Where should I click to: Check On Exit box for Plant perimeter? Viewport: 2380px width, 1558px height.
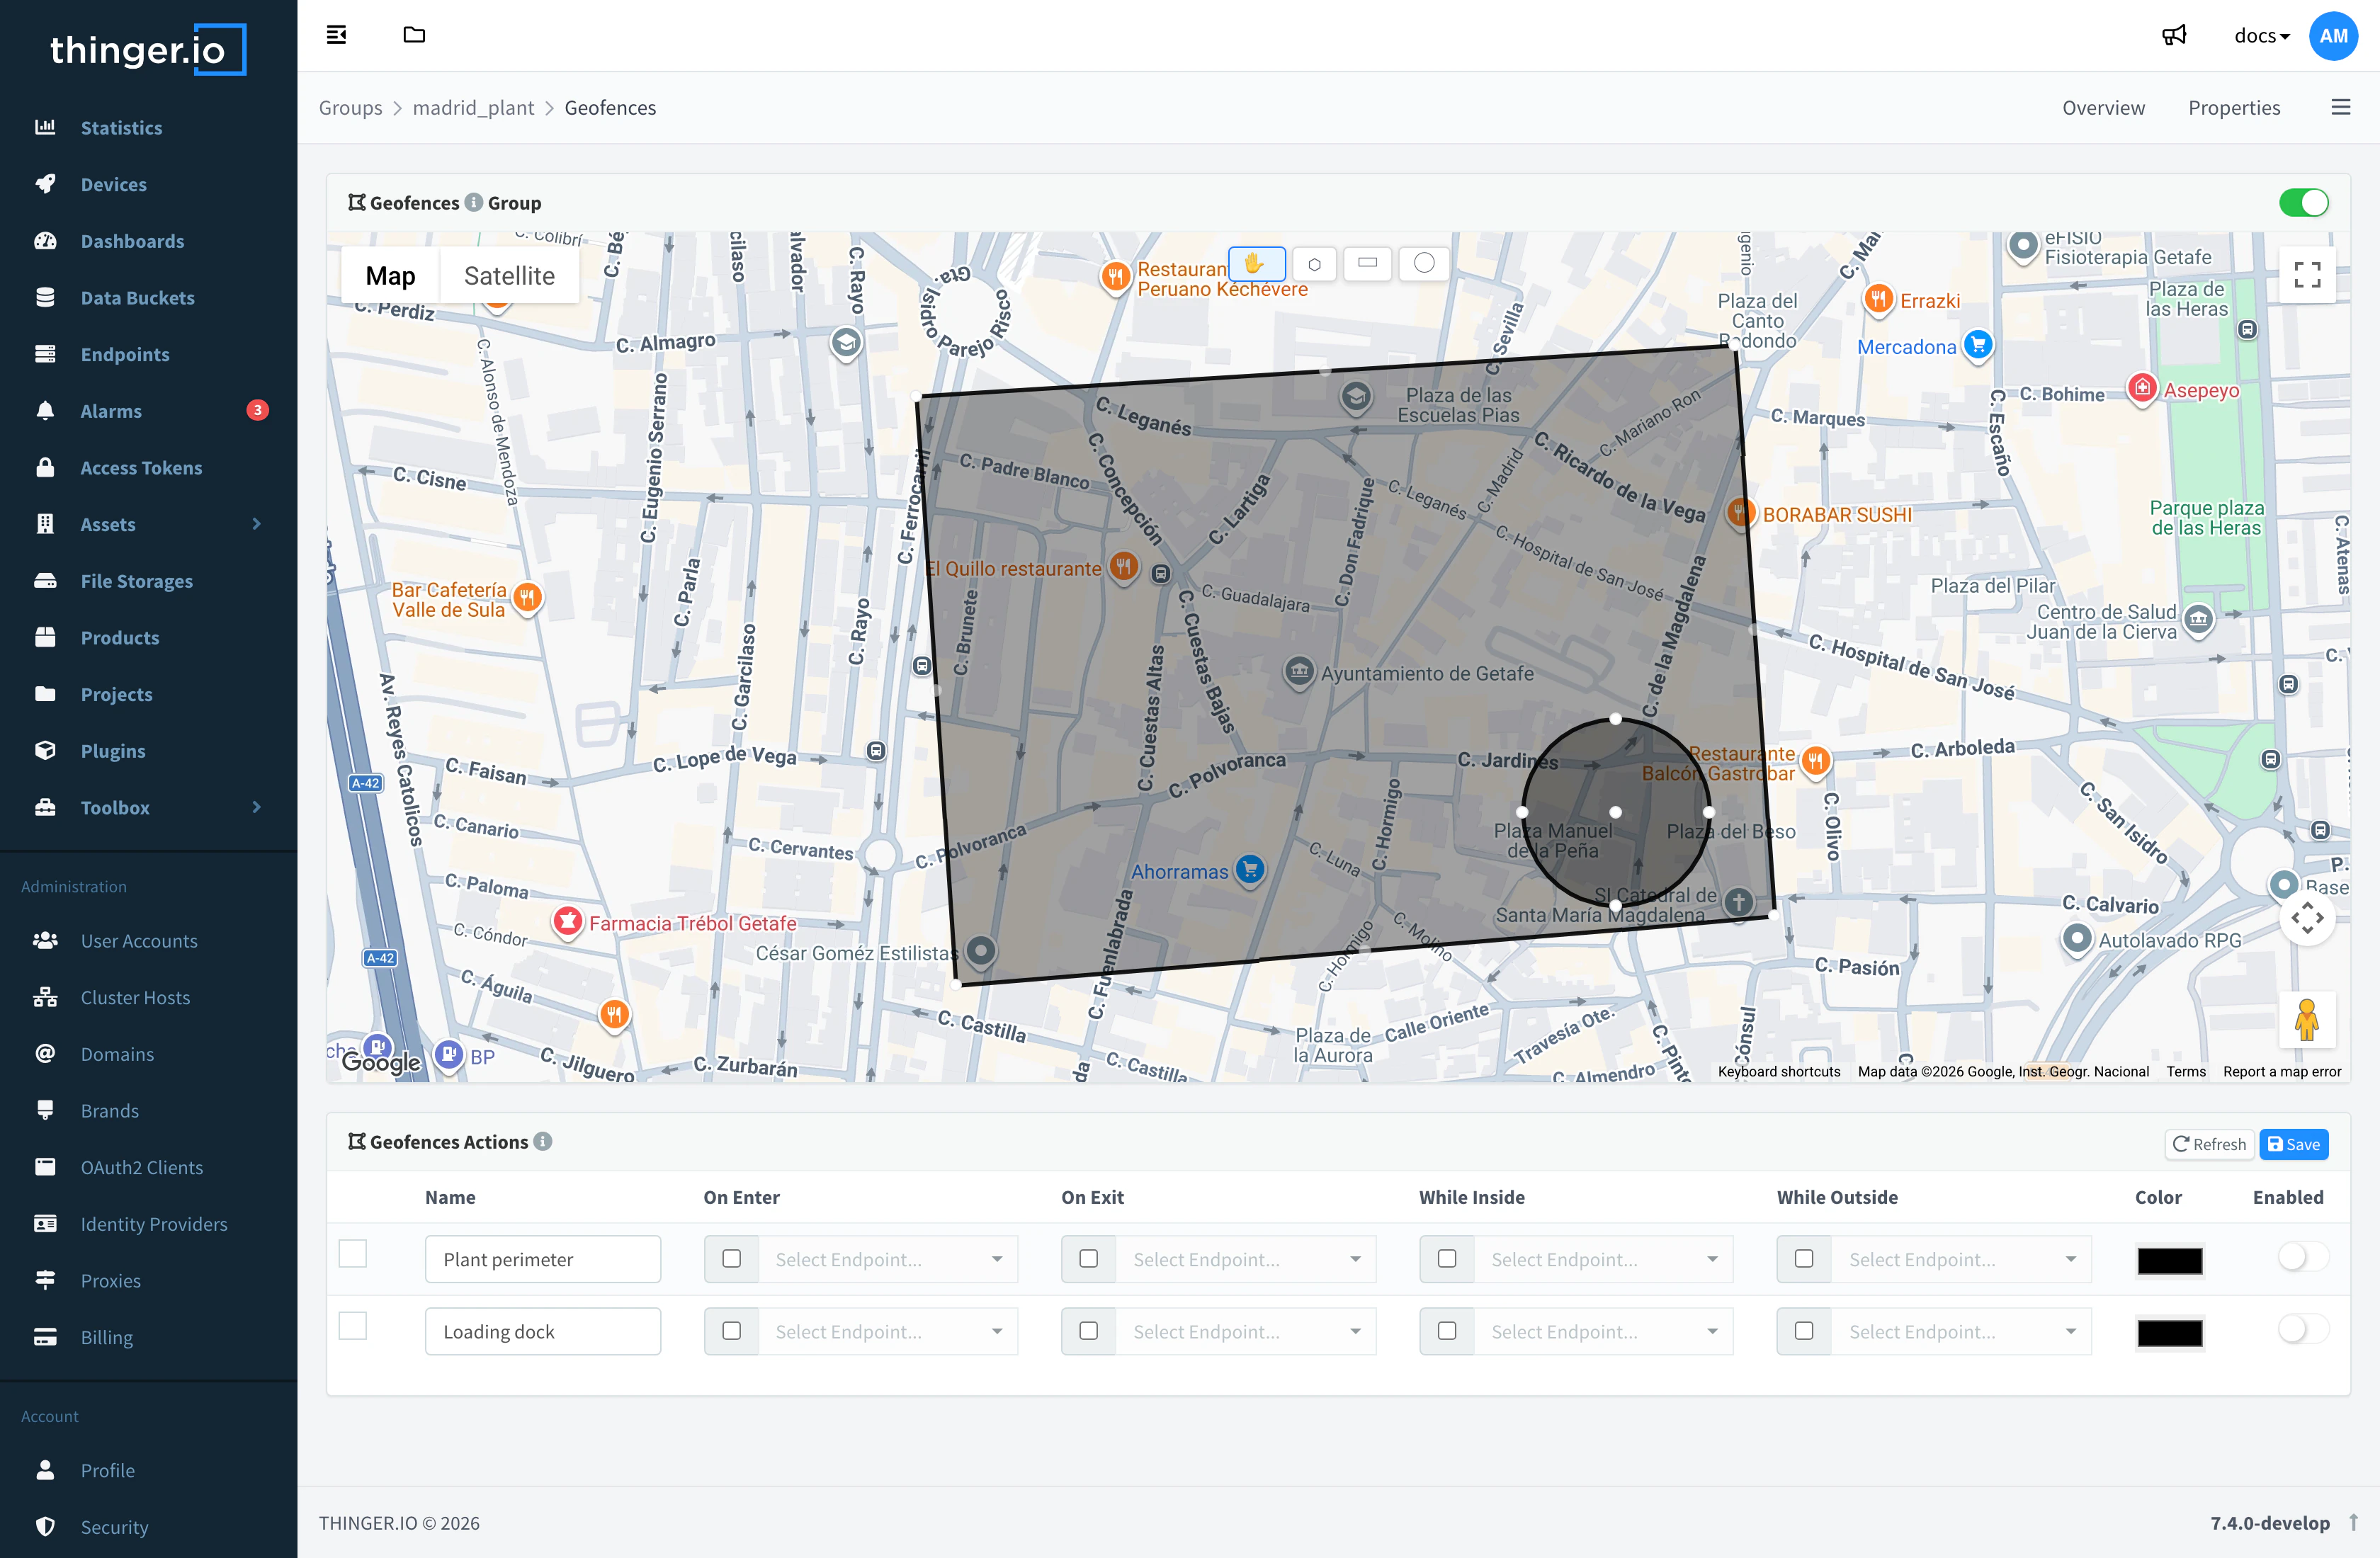(x=1089, y=1259)
